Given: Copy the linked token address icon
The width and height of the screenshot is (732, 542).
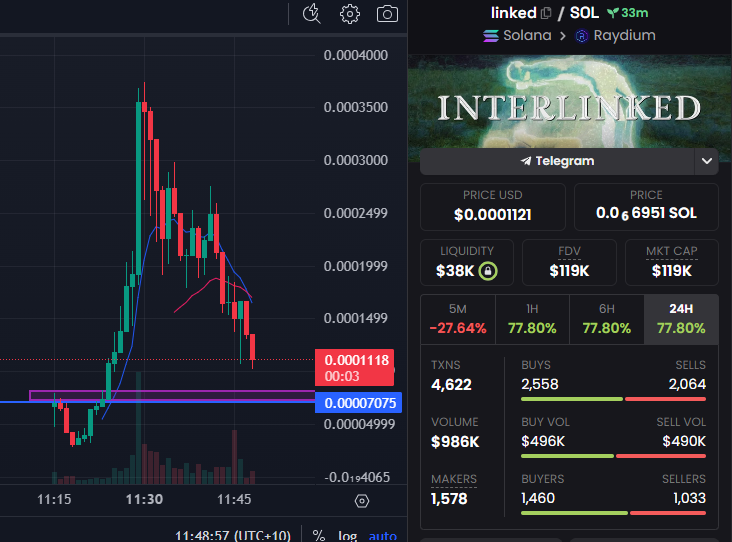Looking at the screenshot, I should coord(546,13).
